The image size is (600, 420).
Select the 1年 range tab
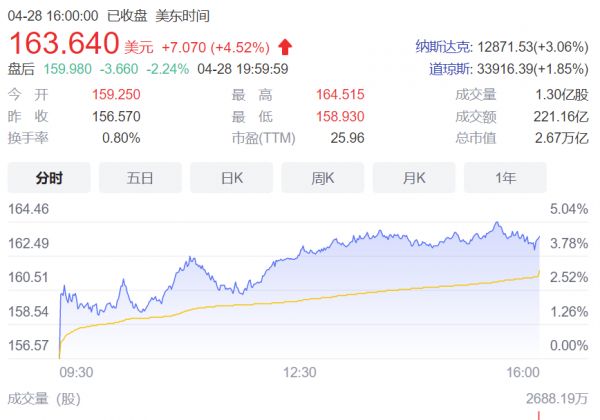click(505, 178)
